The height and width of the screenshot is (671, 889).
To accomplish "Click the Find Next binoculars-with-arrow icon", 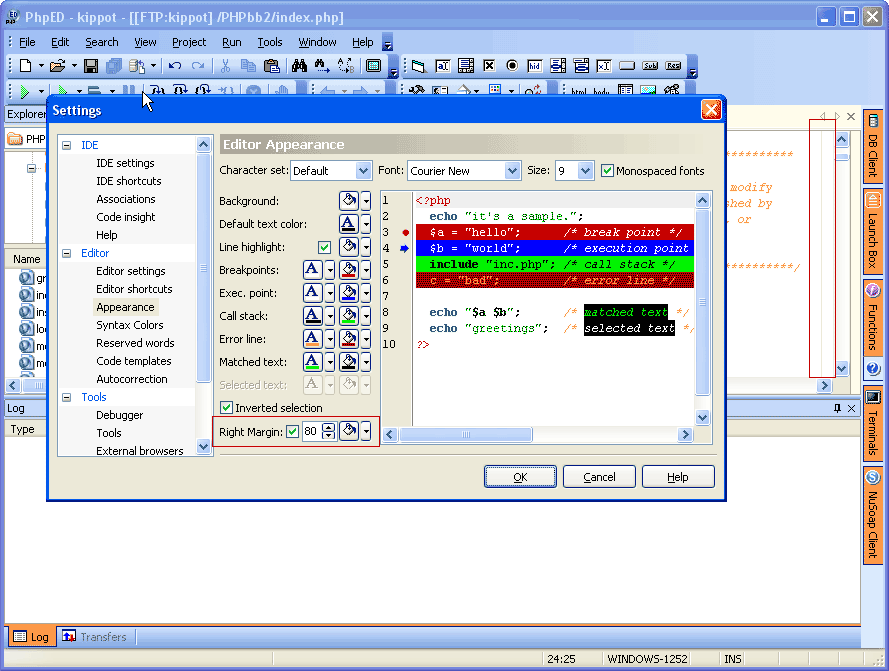I will (x=322, y=66).
